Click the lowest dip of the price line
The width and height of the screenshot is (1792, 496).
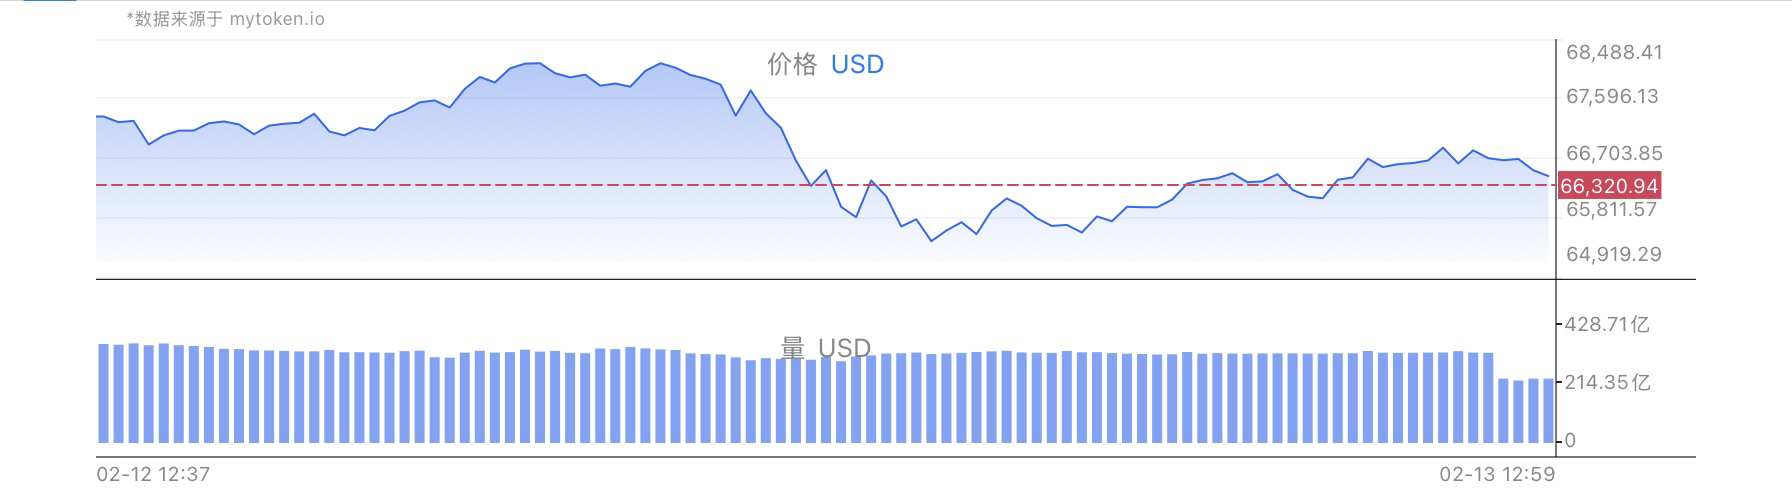pyautogui.click(x=931, y=241)
